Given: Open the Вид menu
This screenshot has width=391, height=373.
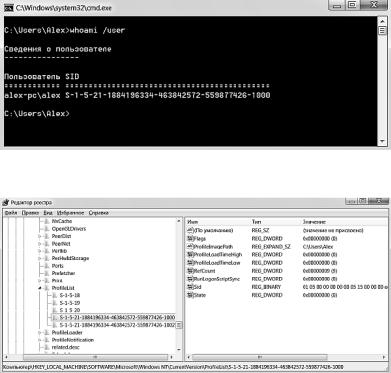Looking at the screenshot, I should 48,213.
